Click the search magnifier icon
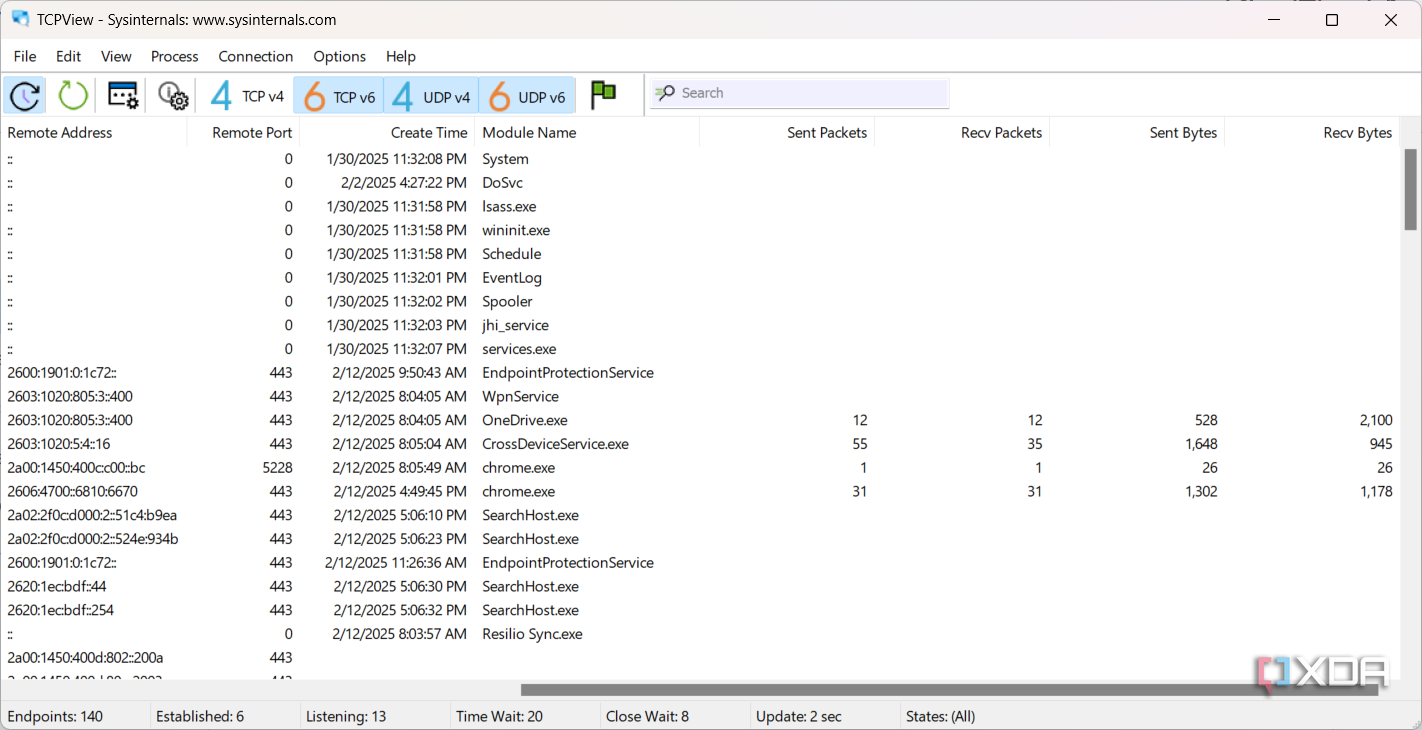The height and width of the screenshot is (730, 1422). click(665, 93)
